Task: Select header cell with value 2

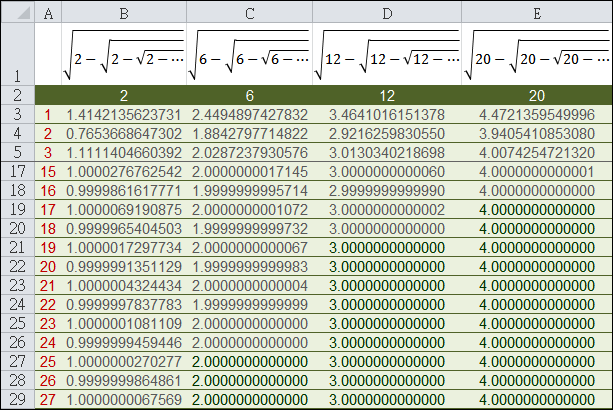Action: pyautogui.click(x=124, y=95)
